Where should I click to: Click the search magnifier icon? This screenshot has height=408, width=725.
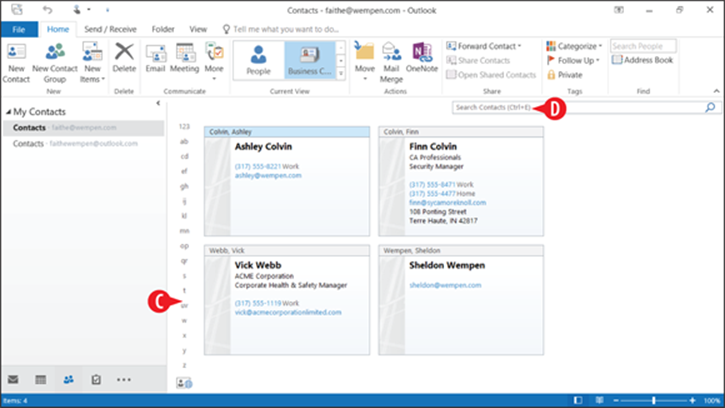[x=710, y=107]
